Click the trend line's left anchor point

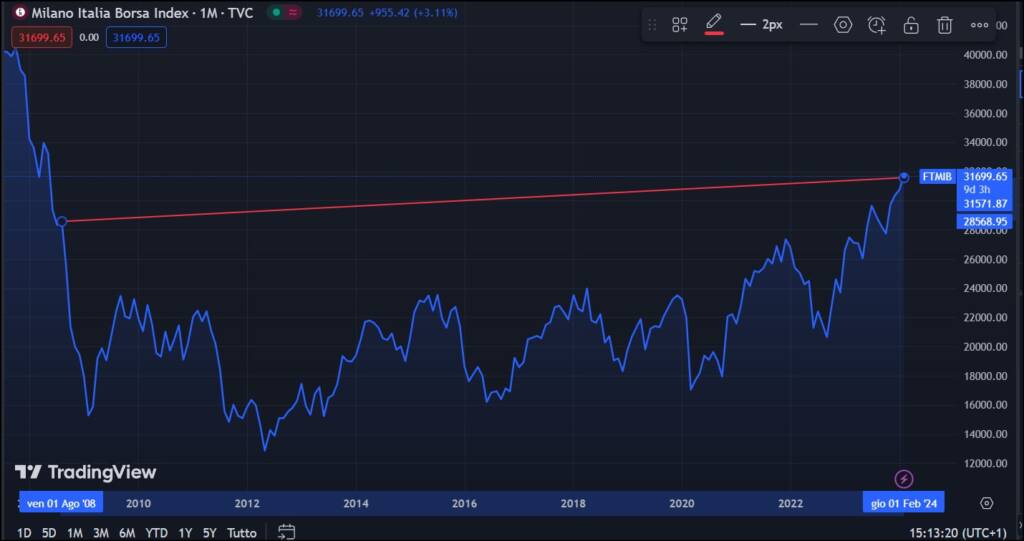point(62,221)
